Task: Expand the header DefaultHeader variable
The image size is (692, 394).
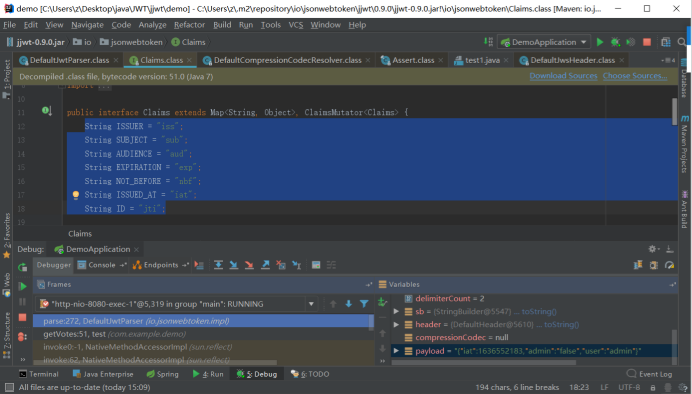Action: (396, 325)
